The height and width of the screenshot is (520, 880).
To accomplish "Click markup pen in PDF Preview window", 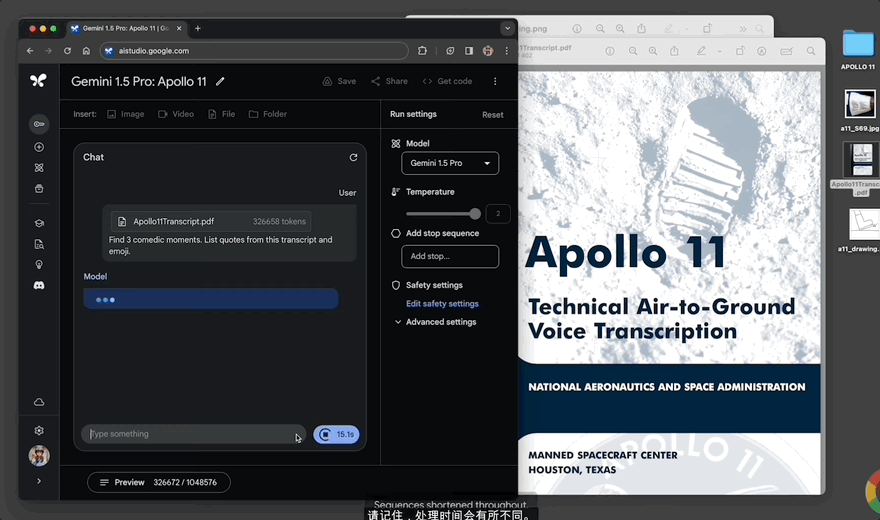I will click(702, 51).
